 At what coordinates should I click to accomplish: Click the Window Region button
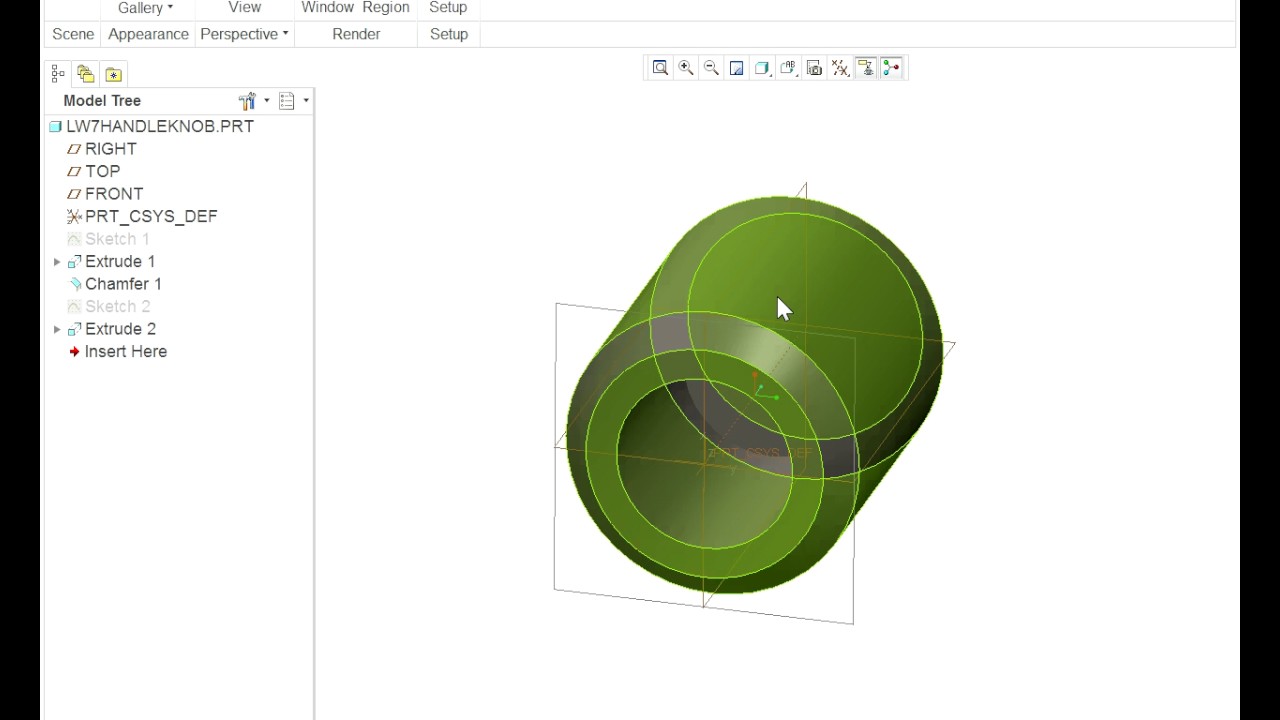356,8
